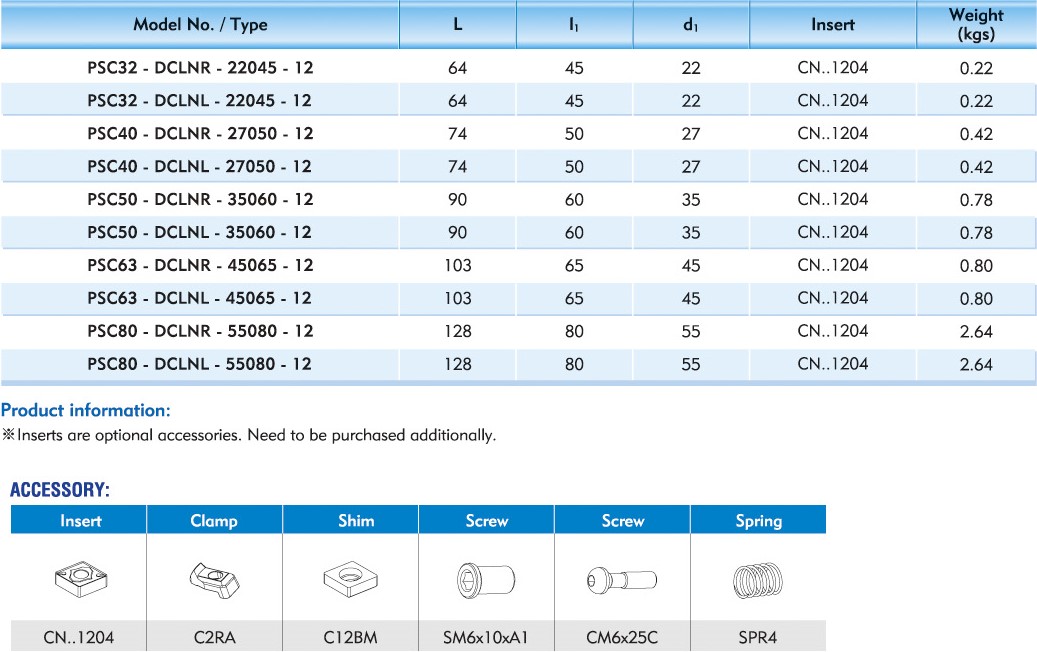This screenshot has width=1037, height=652.
Task: Select row PSC40 - DCLNR - 27050 - 12
Action: (x=518, y=134)
